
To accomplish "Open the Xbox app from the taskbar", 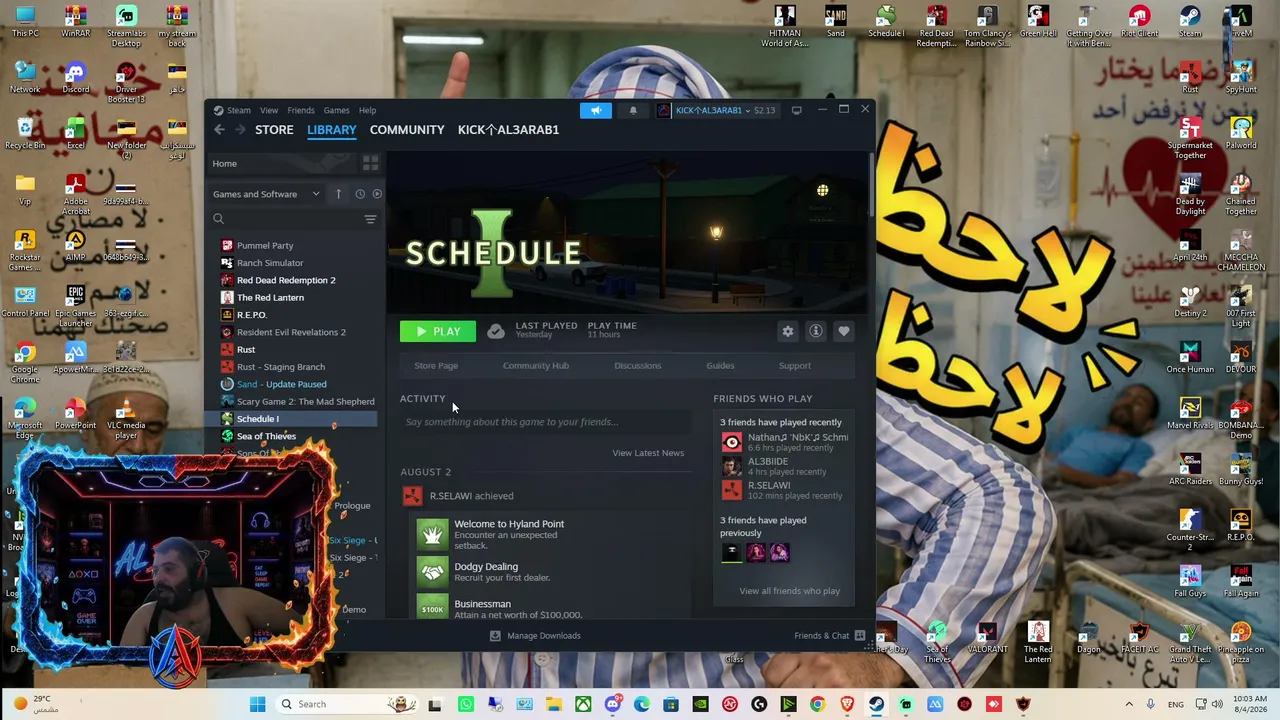I will click(583, 705).
